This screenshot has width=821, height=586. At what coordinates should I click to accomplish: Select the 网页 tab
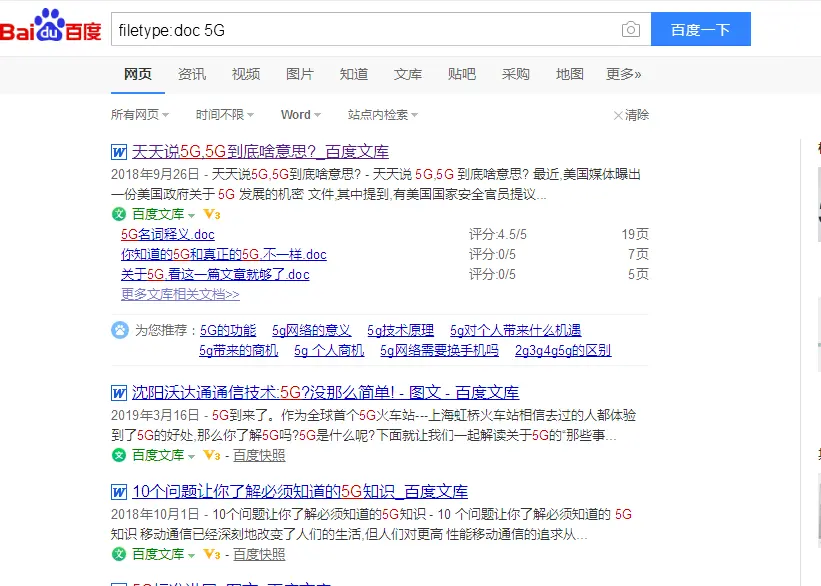[x=138, y=74]
